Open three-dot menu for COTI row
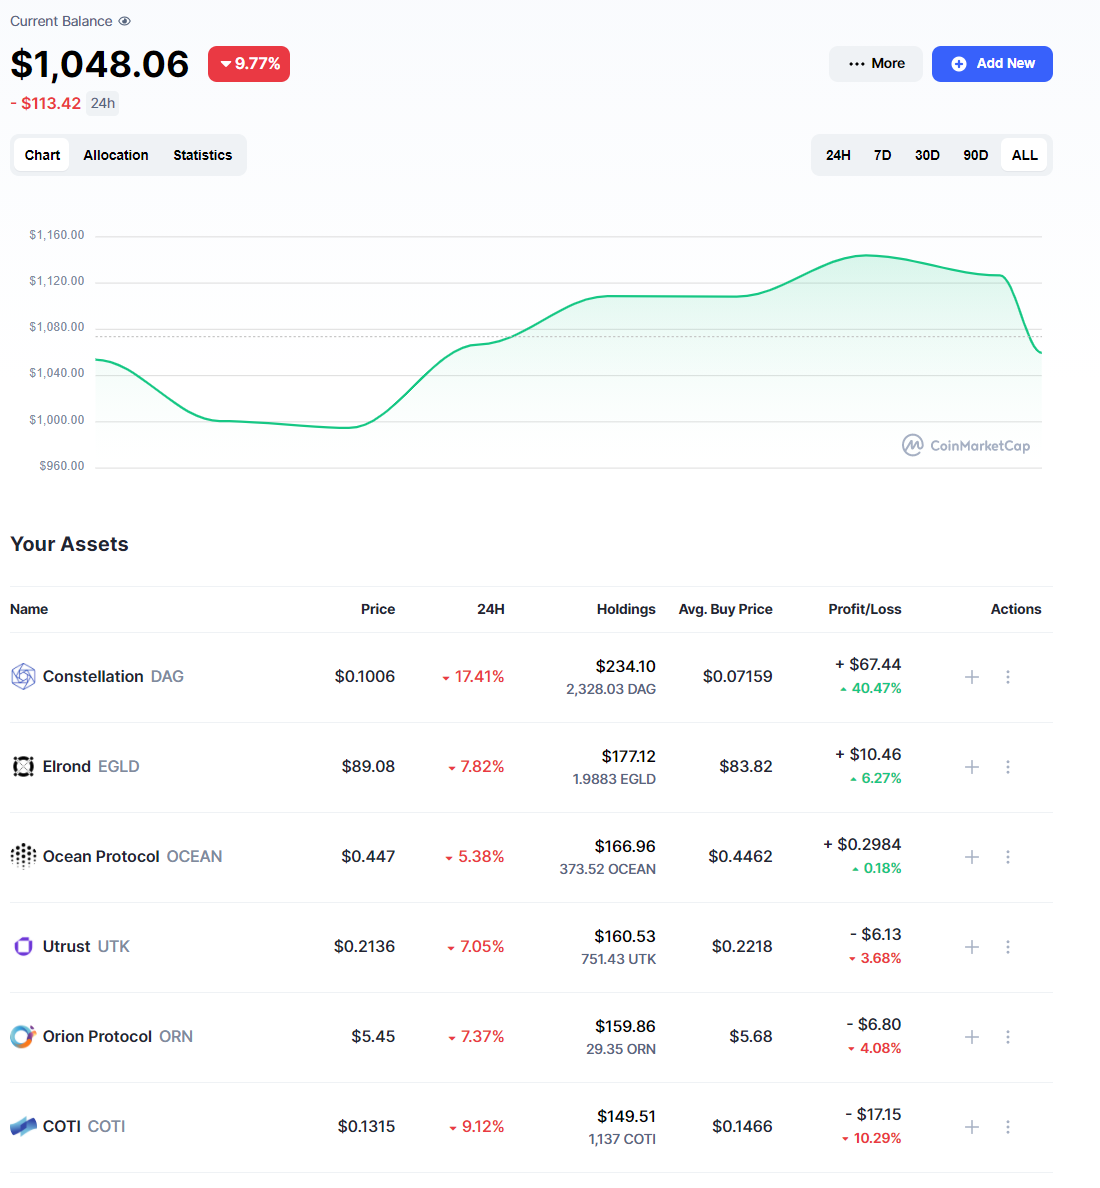Viewport: 1100px width, 1188px height. [x=1008, y=1127]
